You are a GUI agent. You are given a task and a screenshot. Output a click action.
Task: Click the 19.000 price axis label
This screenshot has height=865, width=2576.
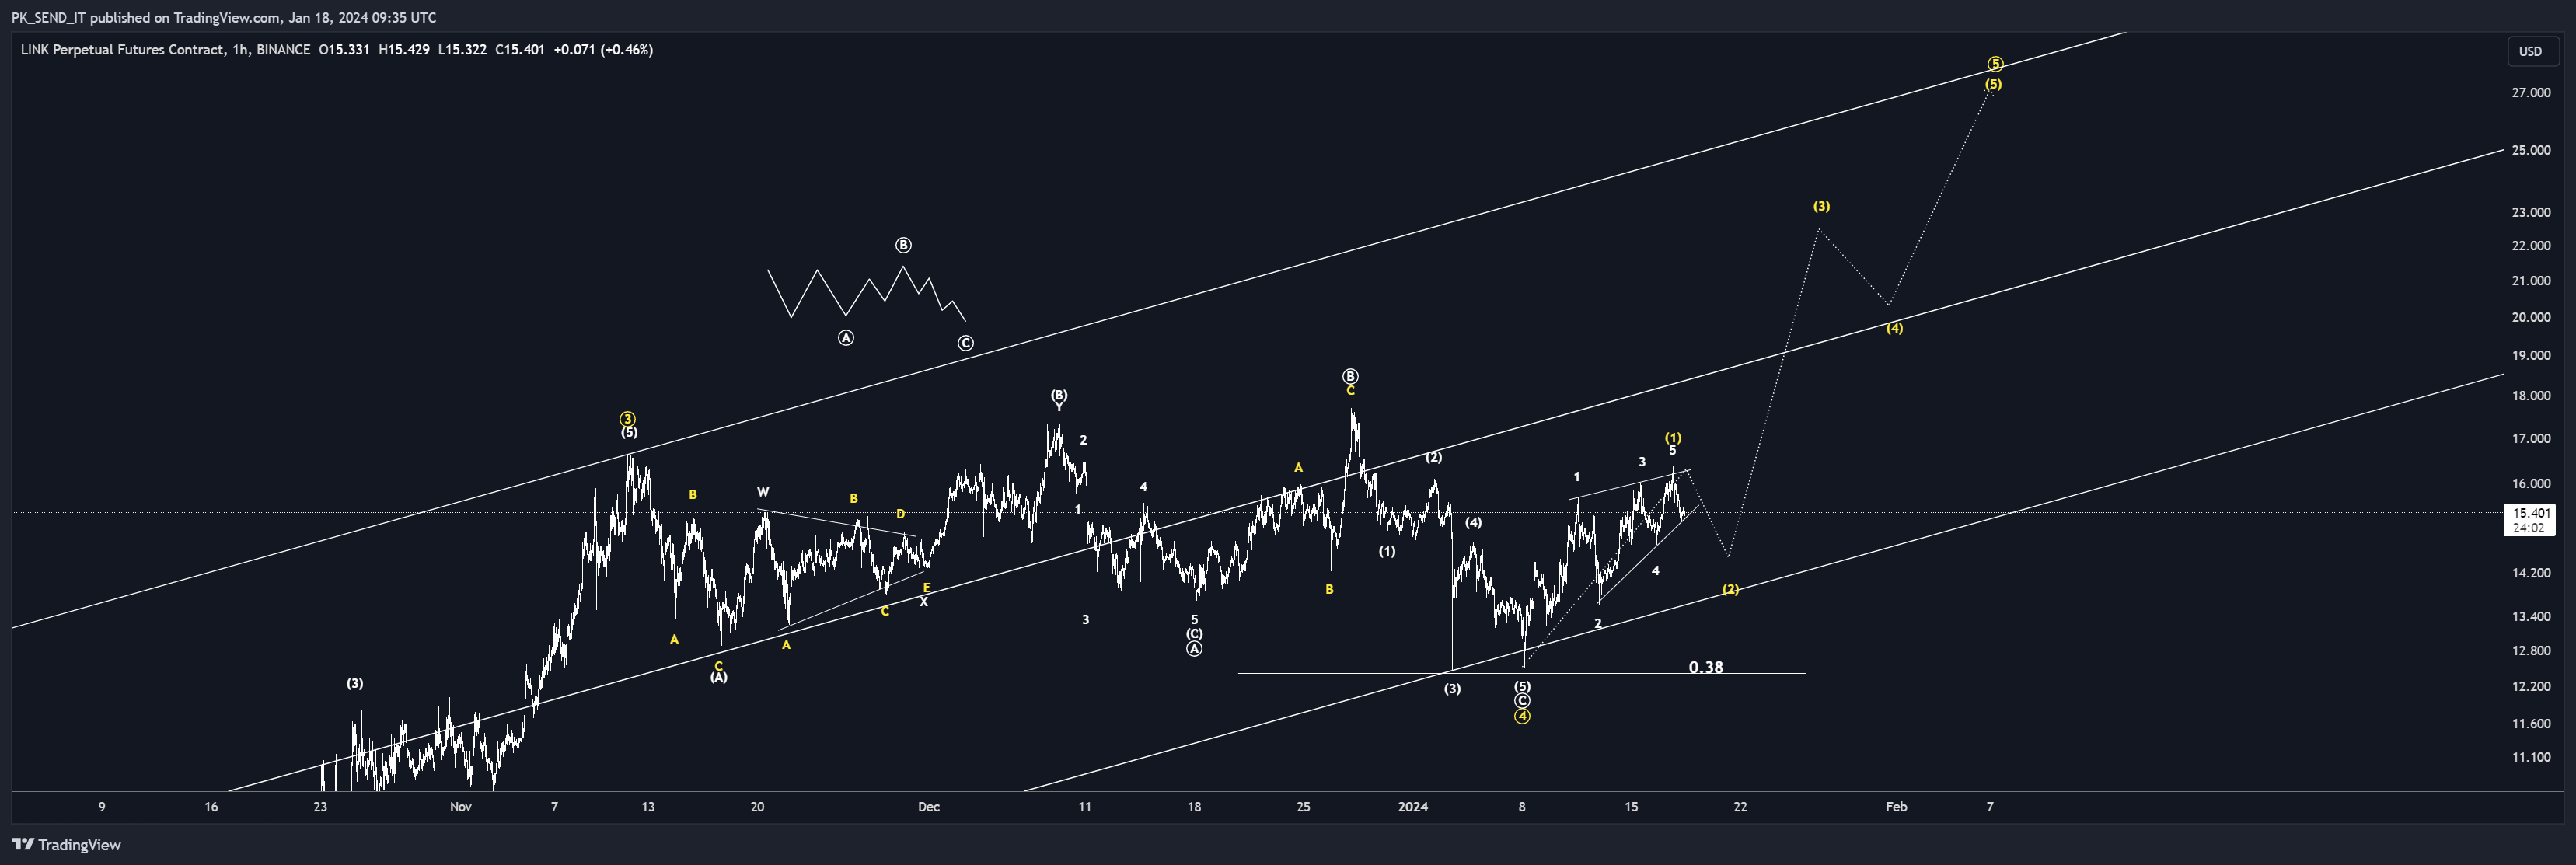click(2531, 355)
